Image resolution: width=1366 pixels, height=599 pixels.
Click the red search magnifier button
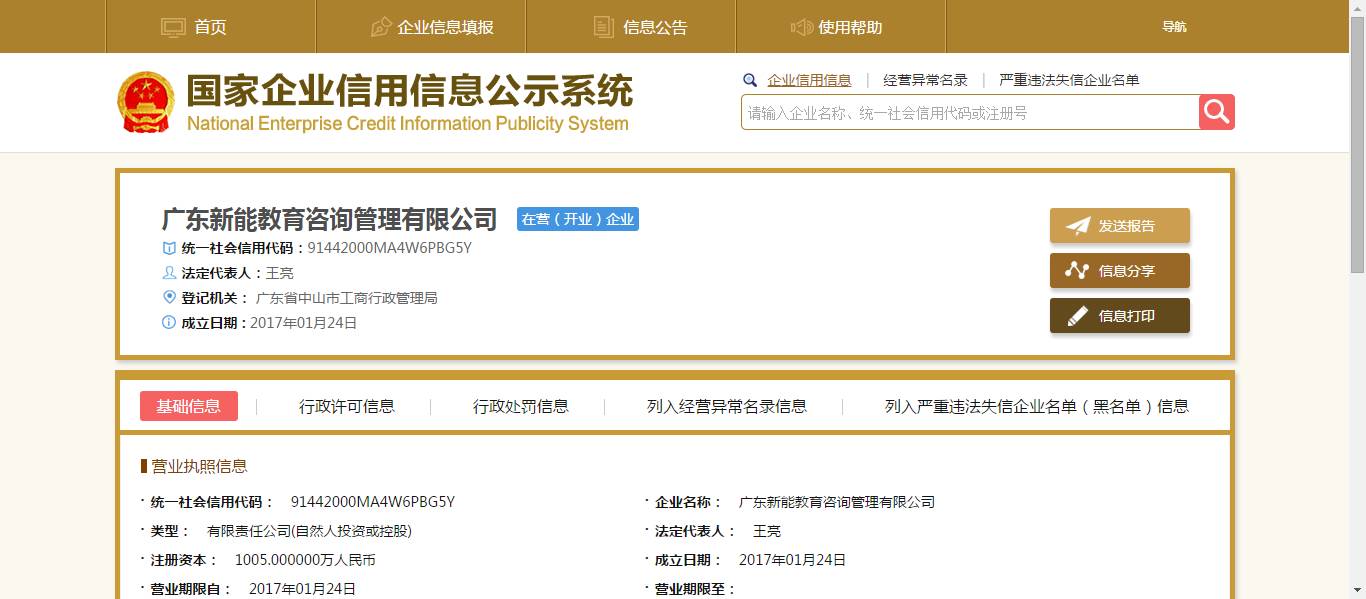click(1217, 112)
